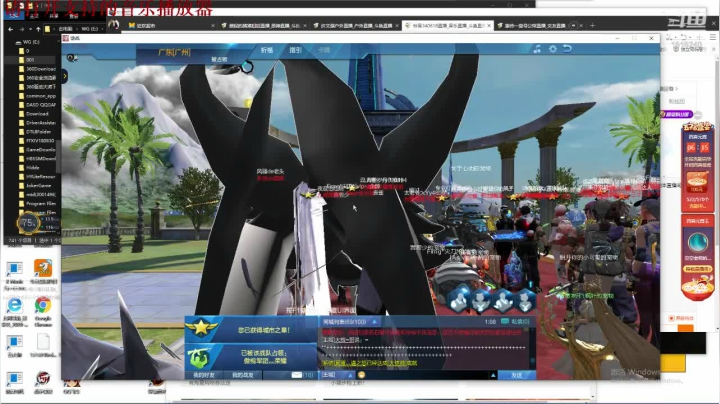Click the blue return arrow icon in game
The width and height of the screenshot is (720, 404).
[568, 49]
